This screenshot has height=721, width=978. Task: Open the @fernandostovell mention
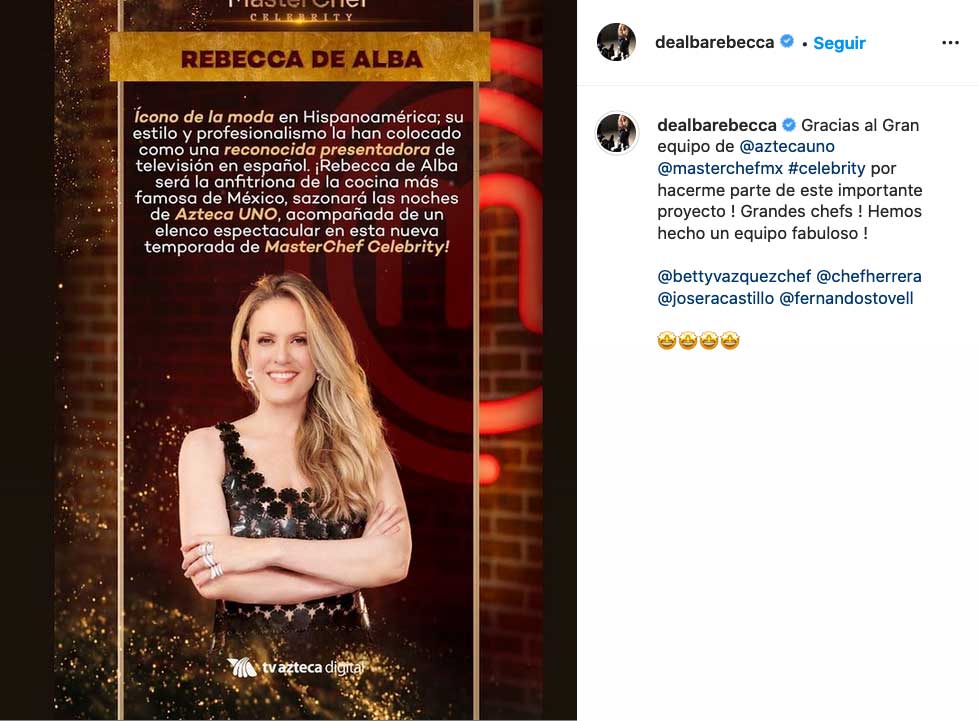pyautogui.click(x=846, y=298)
